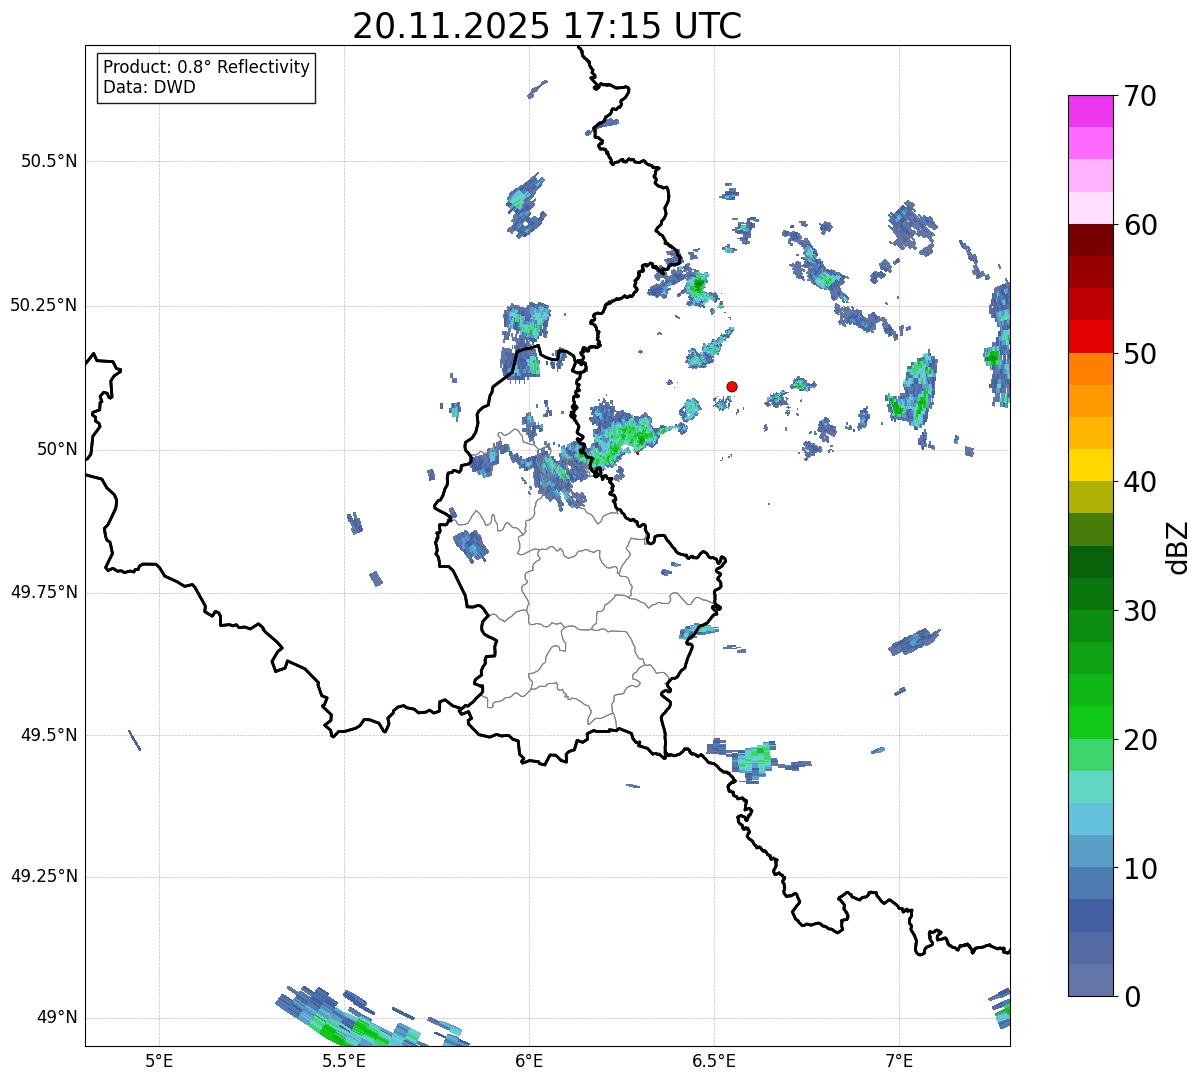Click the colorbar tick label '0'
The width and height of the screenshot is (1202, 1081).
1132,997
